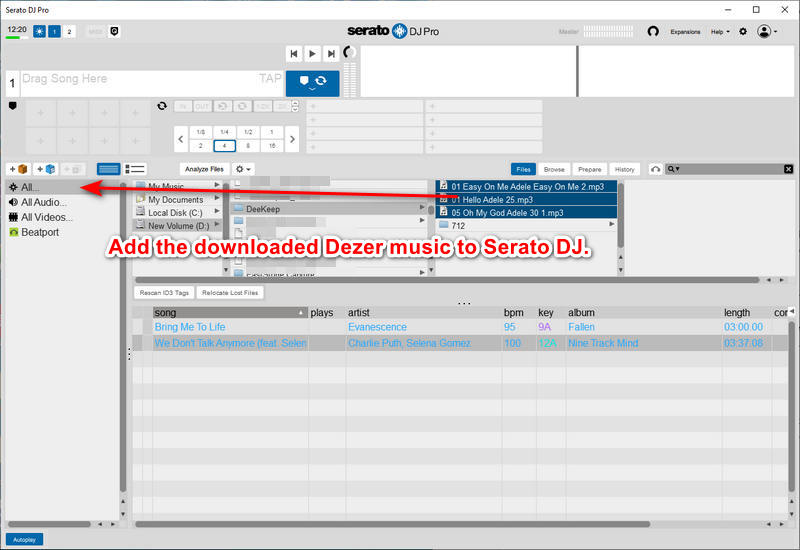The image size is (800, 550).
Task: Sort by the song column header
Action: click(x=230, y=312)
